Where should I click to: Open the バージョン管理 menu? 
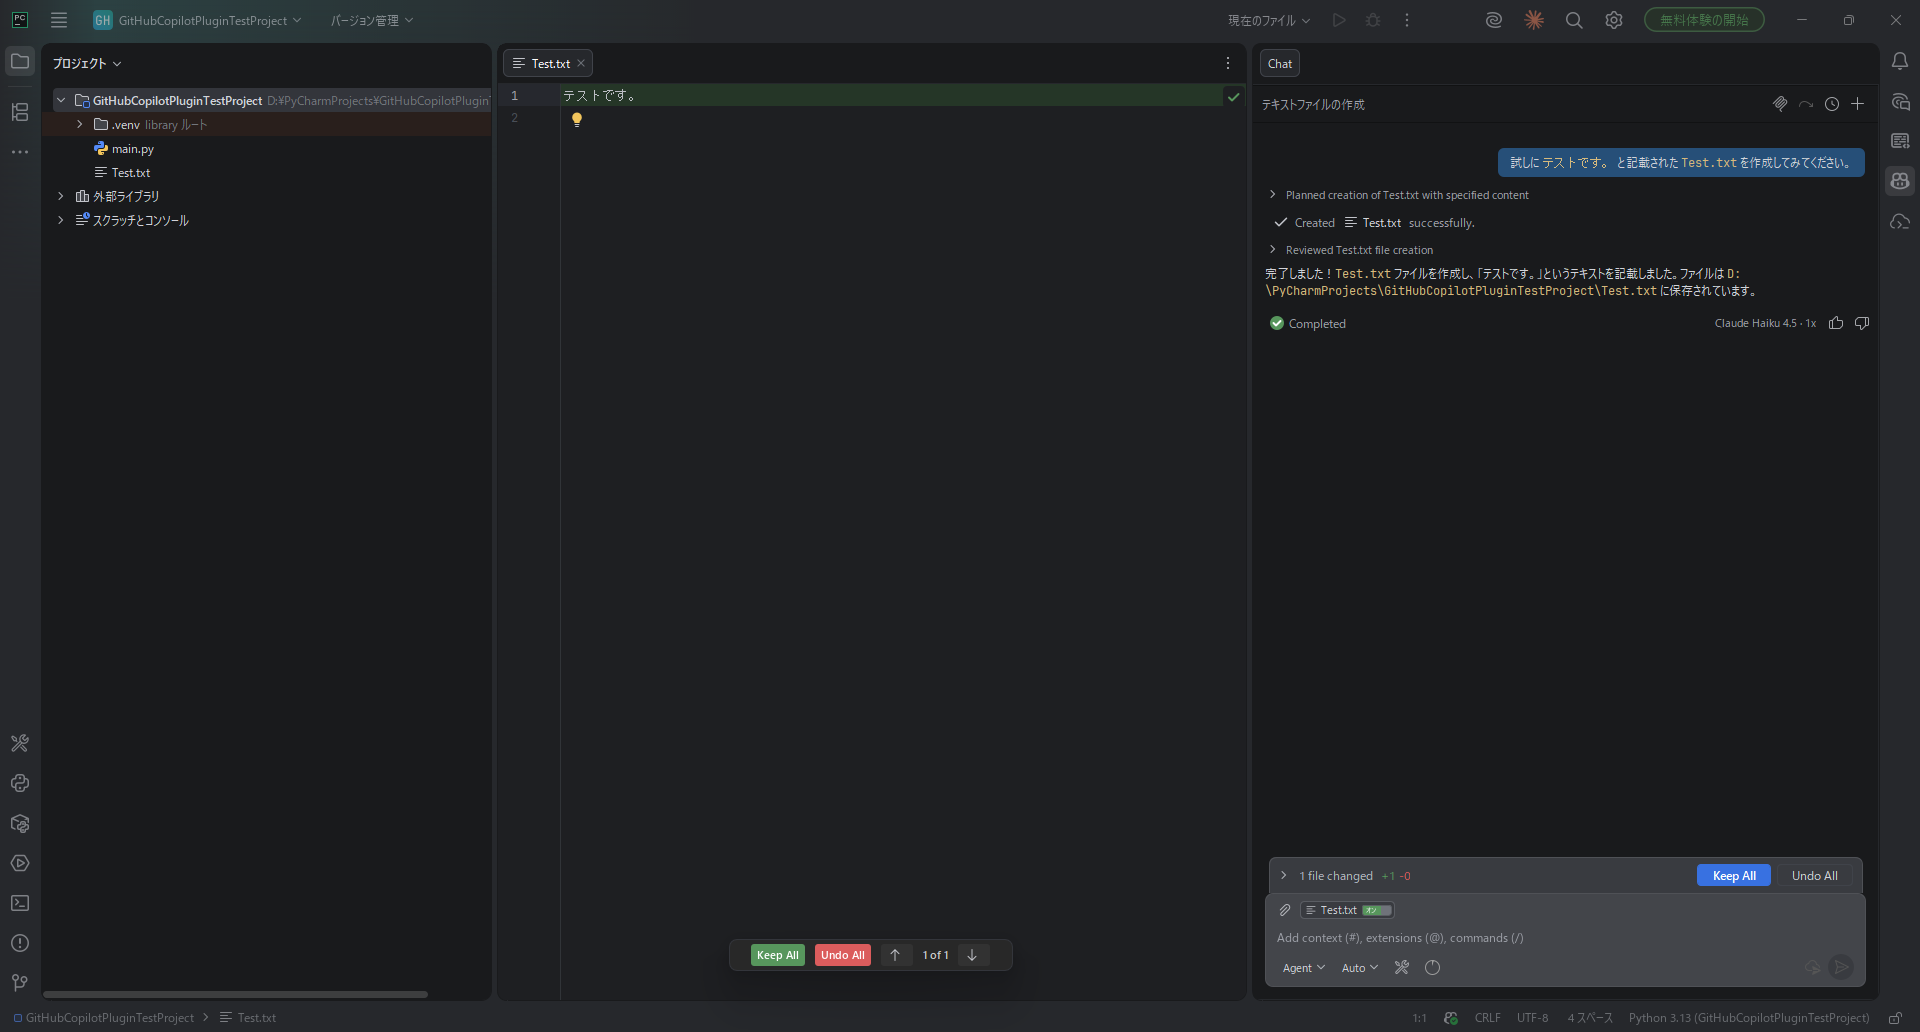click(371, 20)
